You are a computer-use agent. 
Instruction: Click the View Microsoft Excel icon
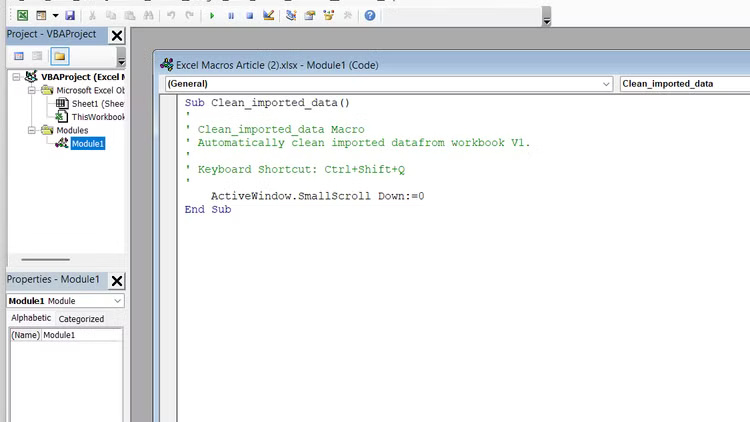pos(22,16)
